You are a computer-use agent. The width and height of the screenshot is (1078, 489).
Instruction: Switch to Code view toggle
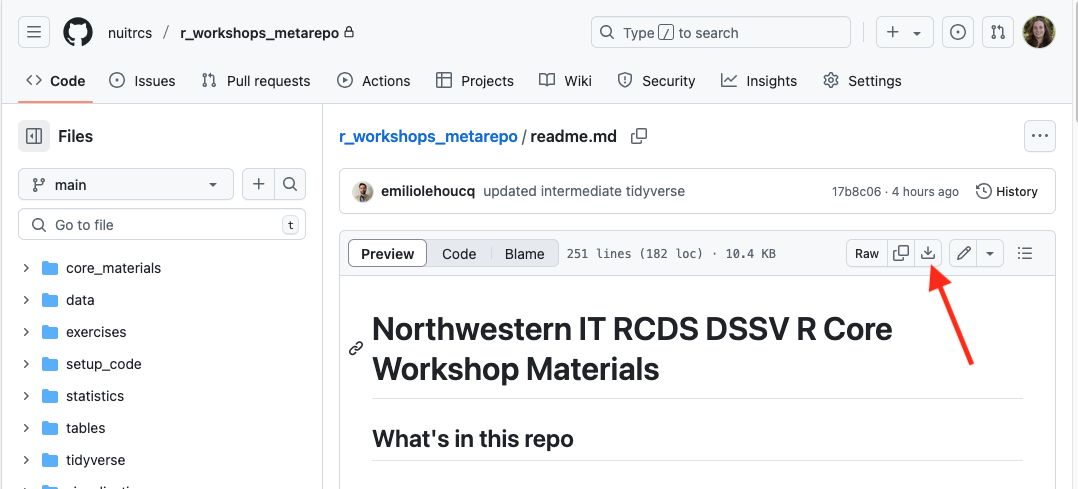coord(459,254)
